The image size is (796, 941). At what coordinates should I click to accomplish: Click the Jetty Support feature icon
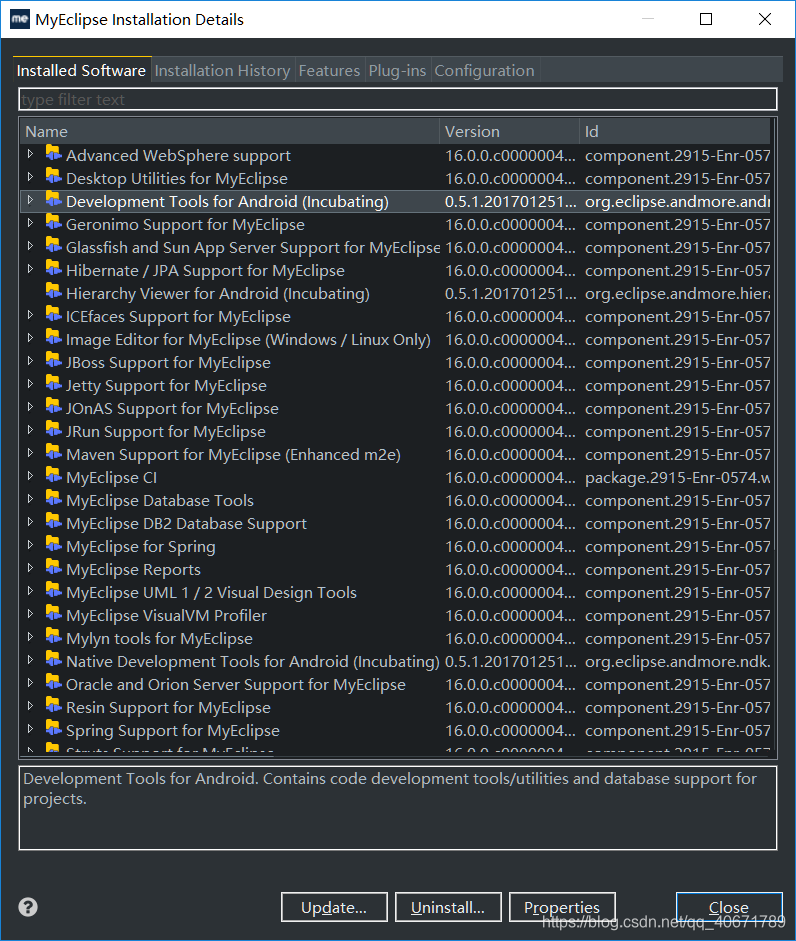click(x=53, y=384)
